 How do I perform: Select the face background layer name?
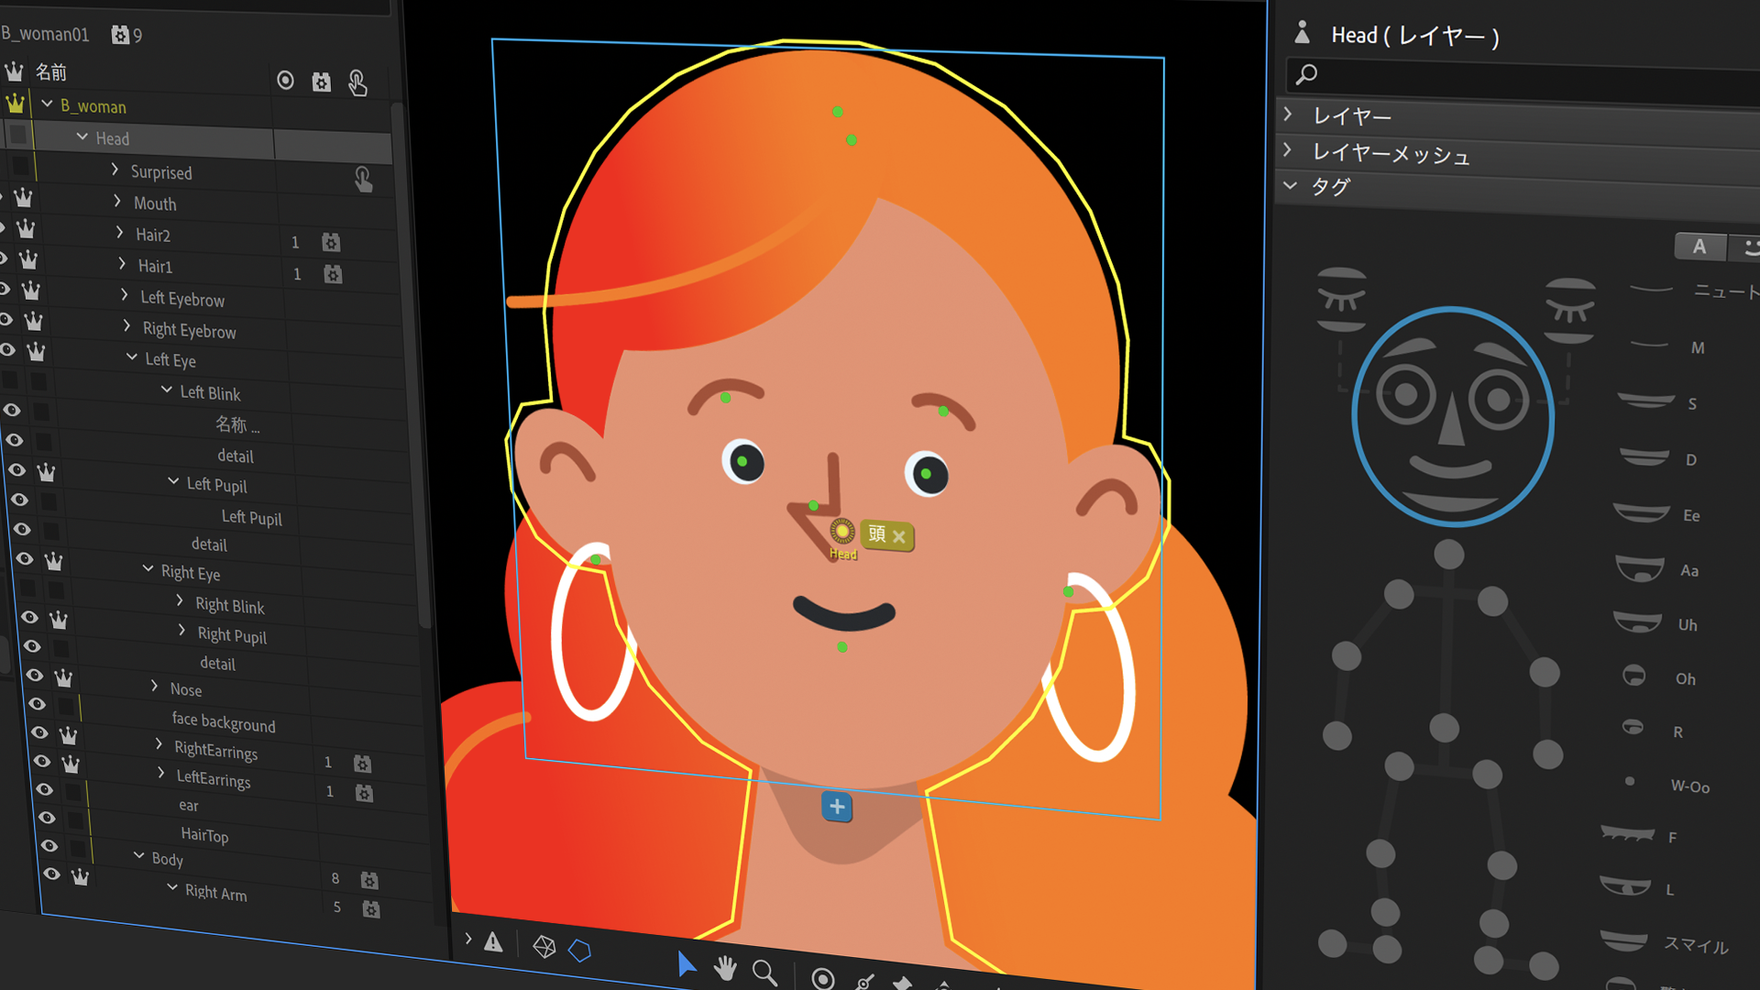223,722
